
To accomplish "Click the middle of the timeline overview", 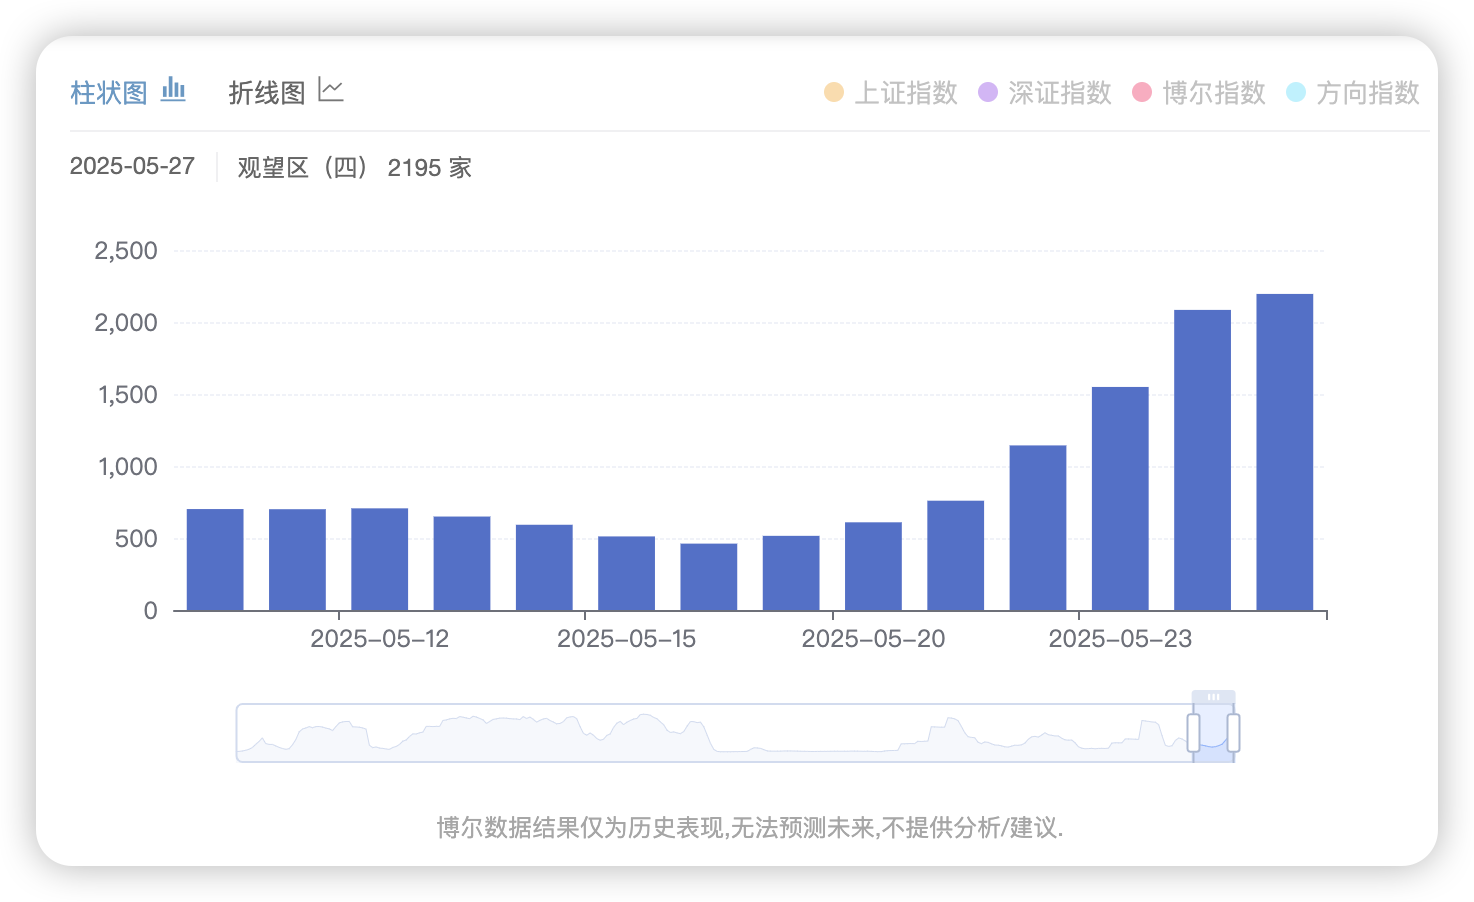I will click(x=715, y=733).
